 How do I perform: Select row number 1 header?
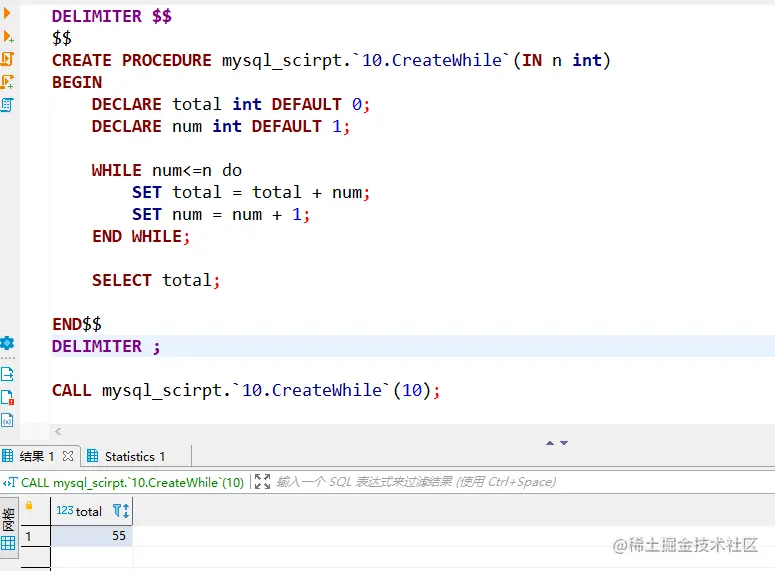tap(34, 536)
